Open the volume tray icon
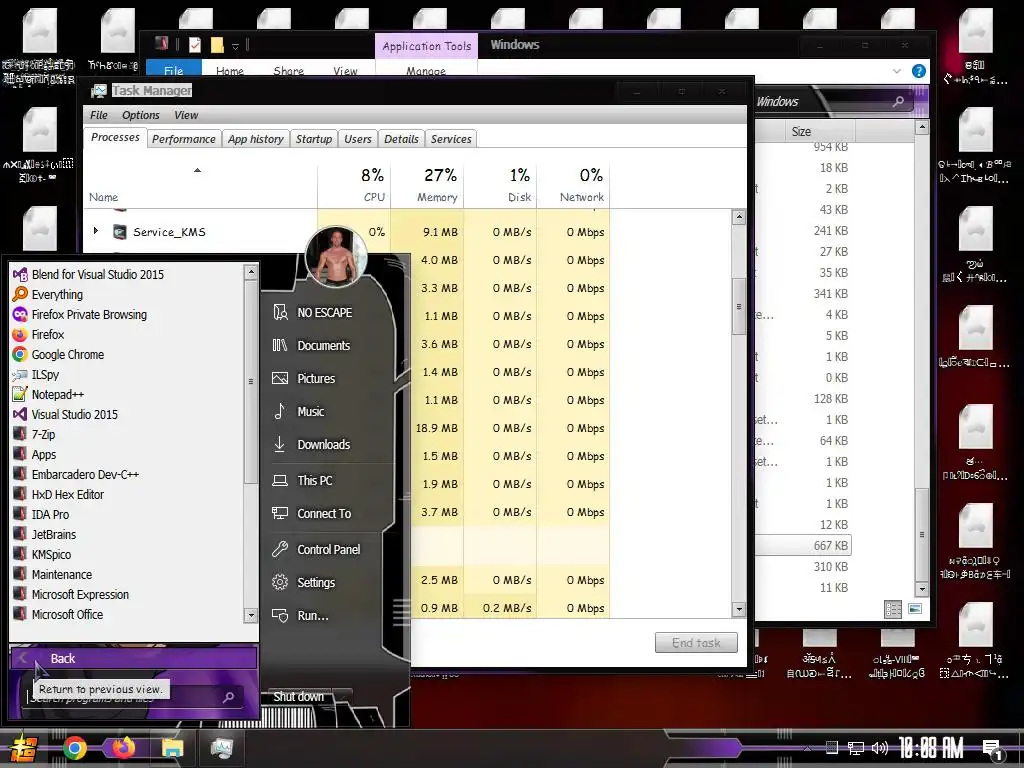Screen dimensions: 1024x768 [x=880, y=748]
